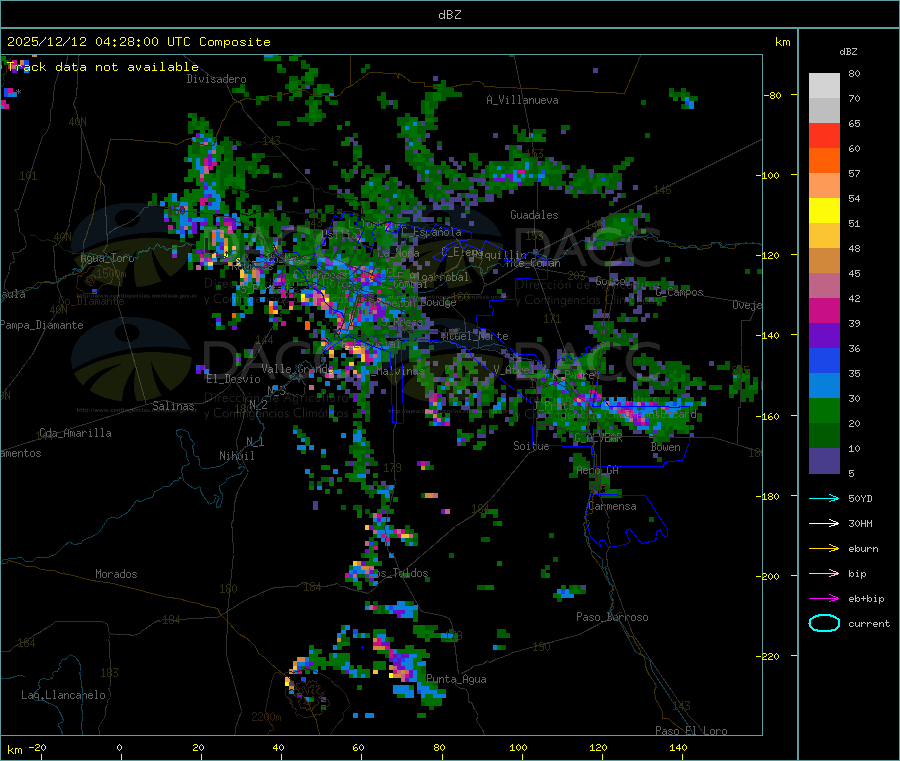Select the dark green 10-20 dBZ swatch
This screenshot has width=900, height=761.
[824, 436]
